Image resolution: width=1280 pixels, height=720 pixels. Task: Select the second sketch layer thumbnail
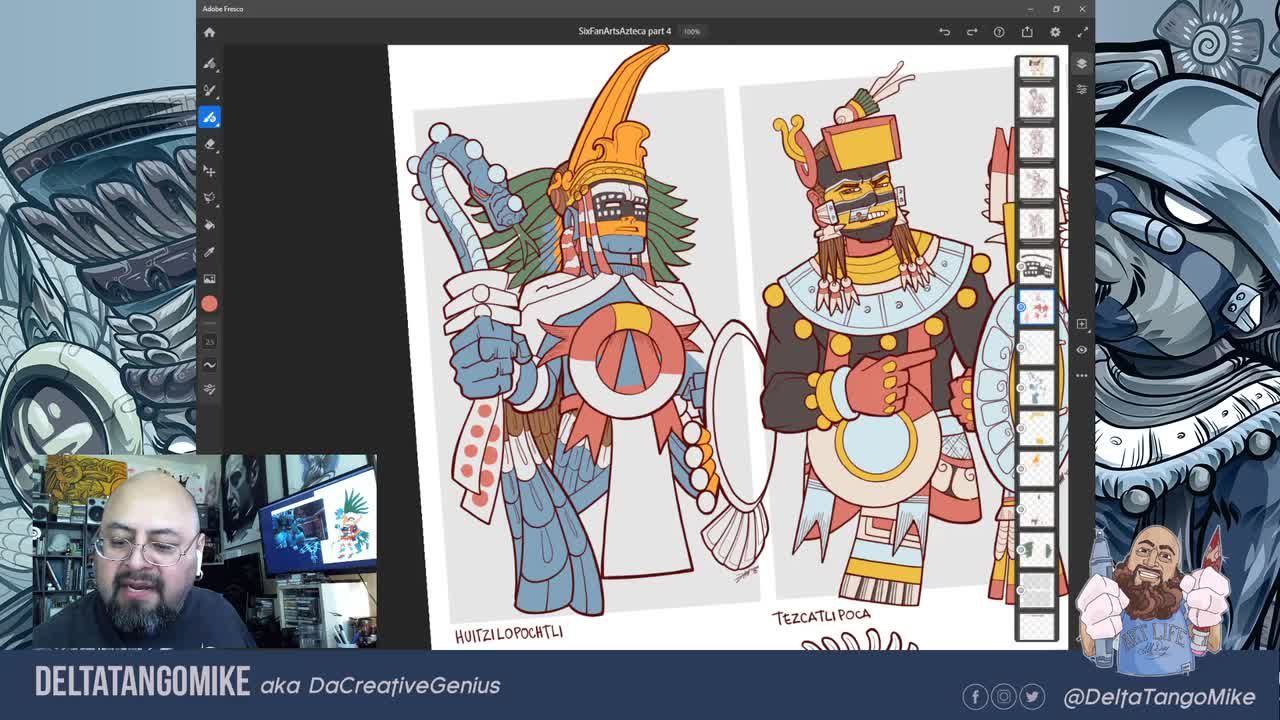[x=1036, y=102]
